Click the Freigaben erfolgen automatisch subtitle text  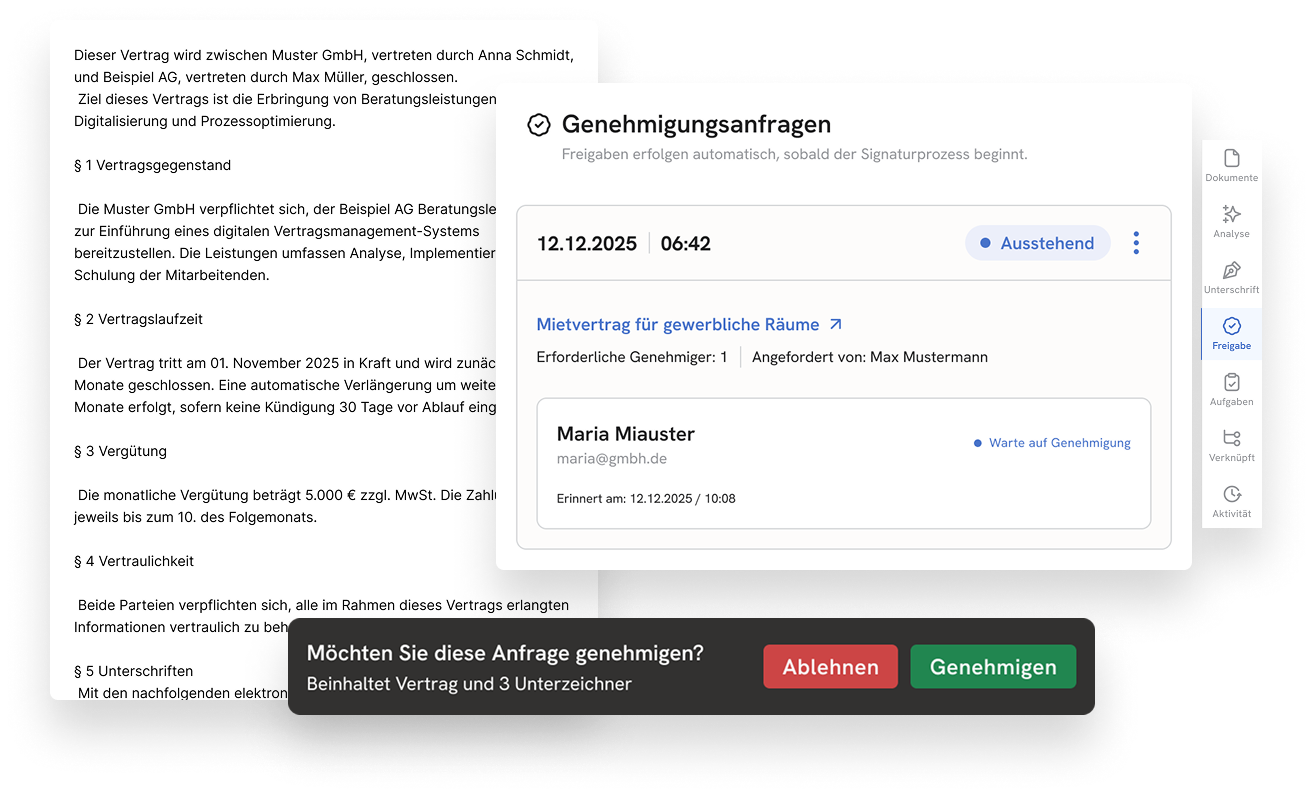(794, 154)
